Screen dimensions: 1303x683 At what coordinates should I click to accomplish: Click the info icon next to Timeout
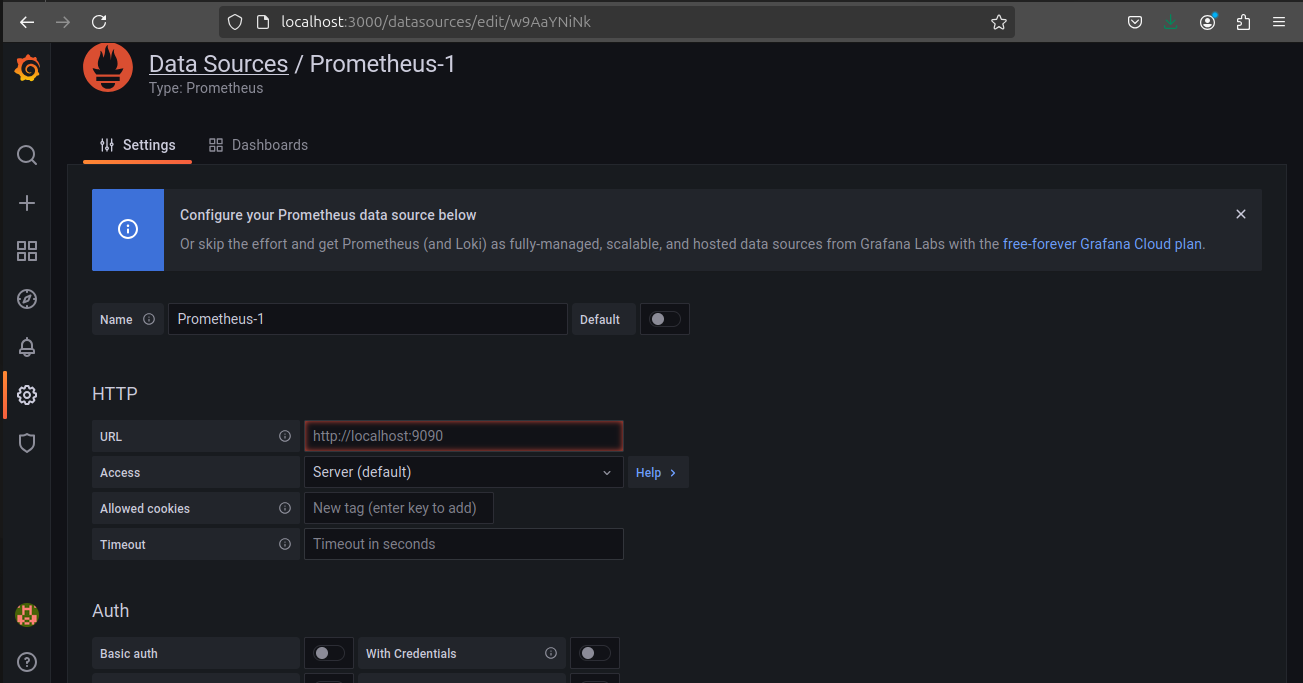[x=285, y=545]
